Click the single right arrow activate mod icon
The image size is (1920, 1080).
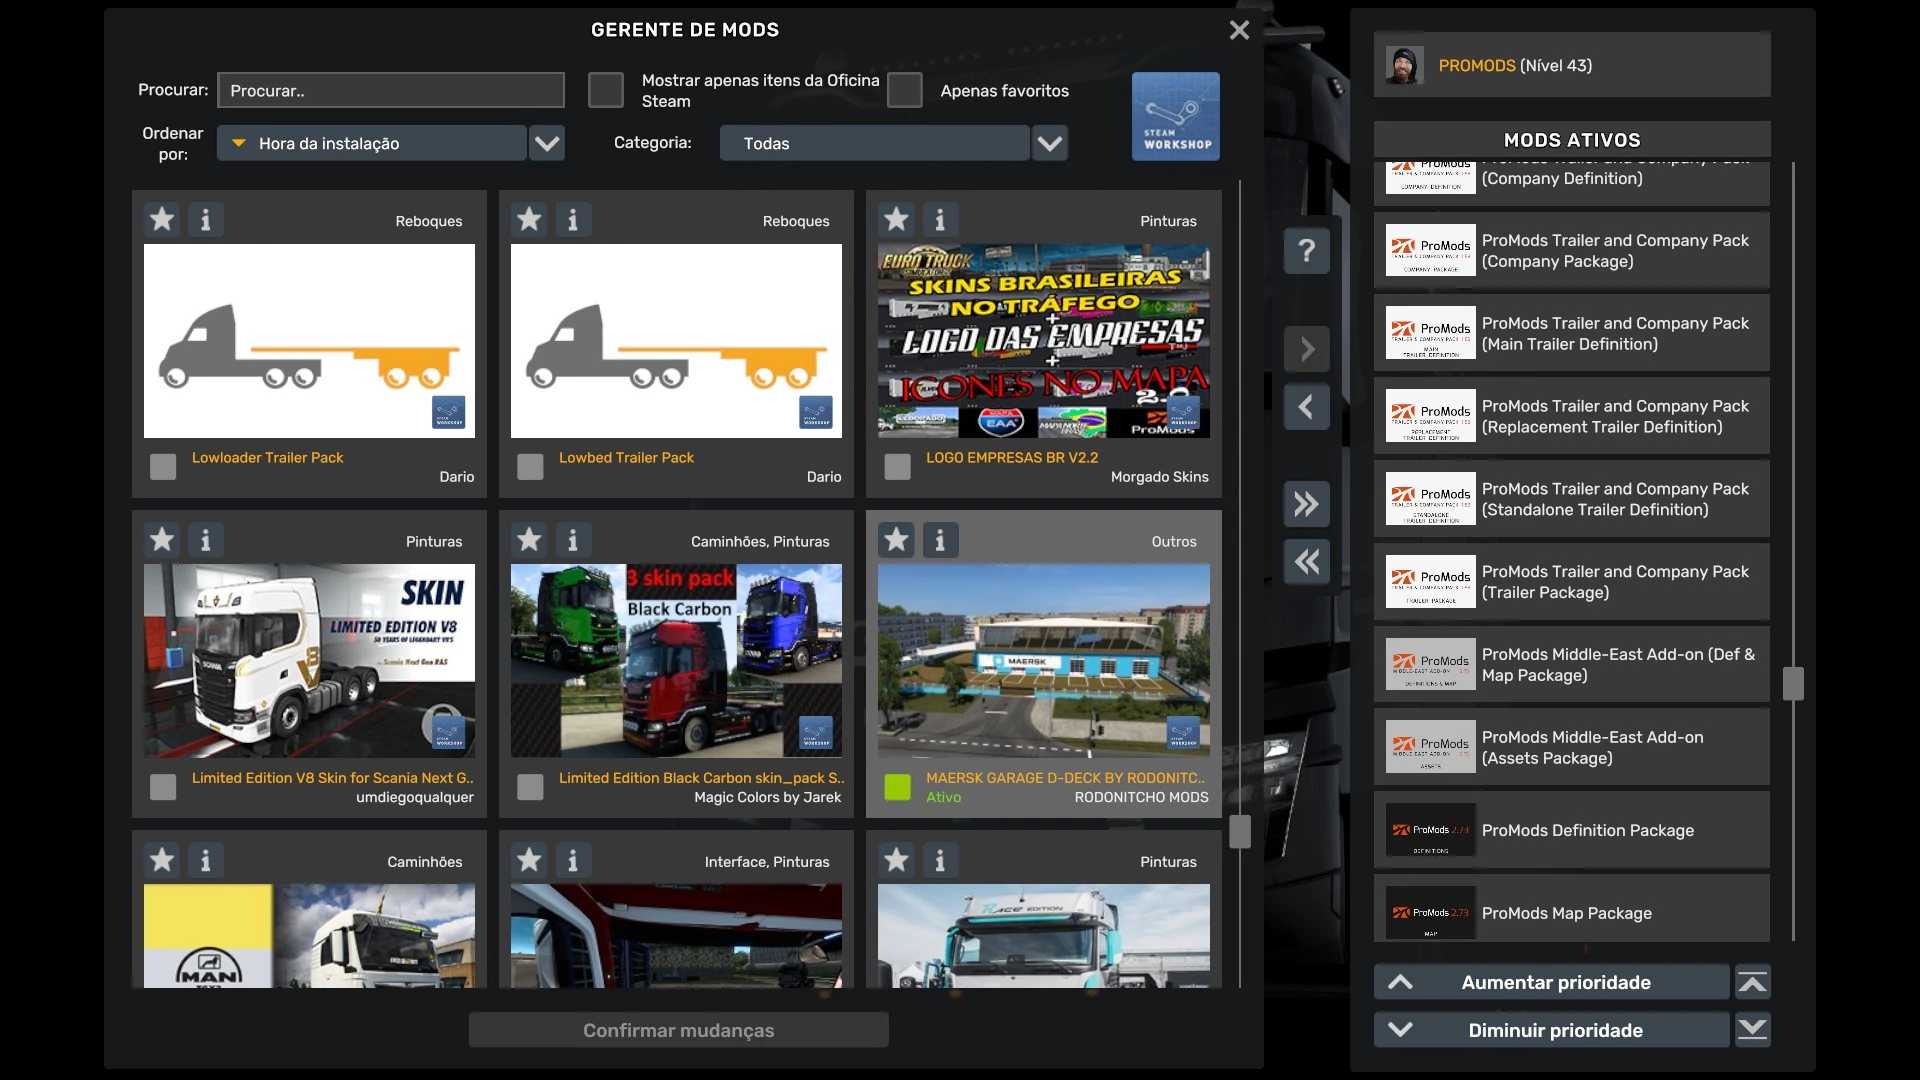[x=1306, y=350]
